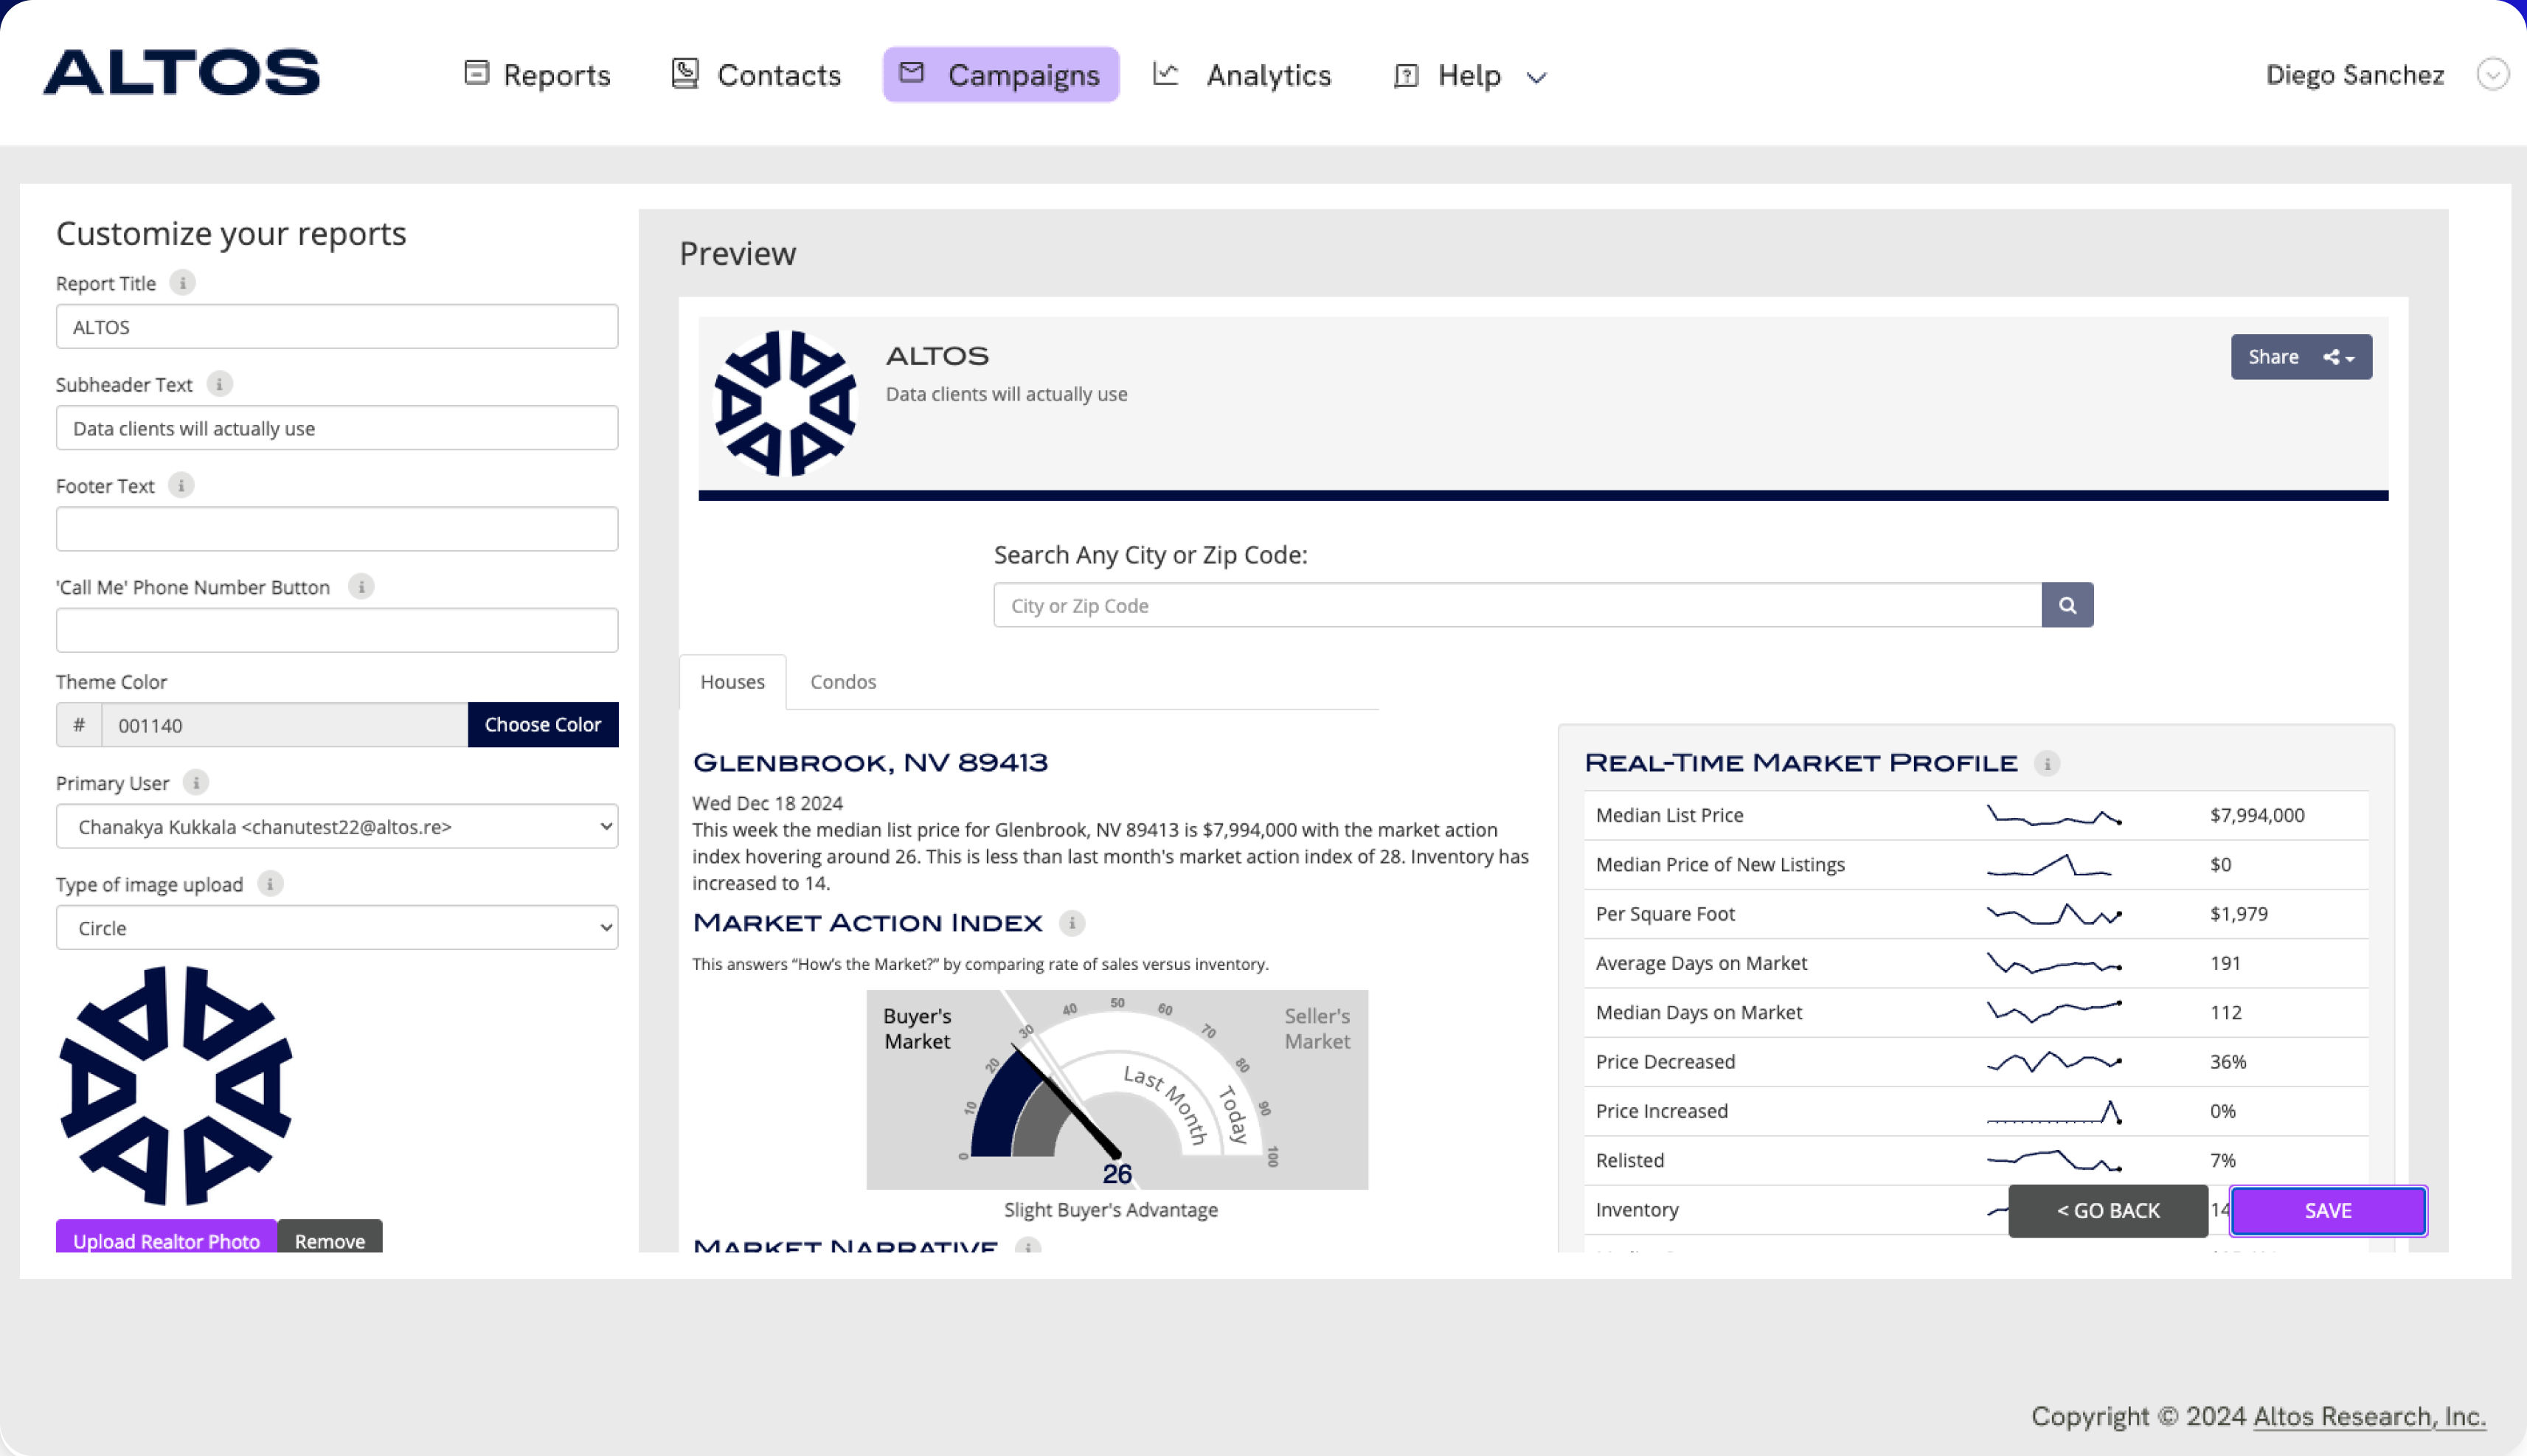Click the Save button to confirm changes
This screenshot has width=2527, height=1456.
click(2327, 1210)
